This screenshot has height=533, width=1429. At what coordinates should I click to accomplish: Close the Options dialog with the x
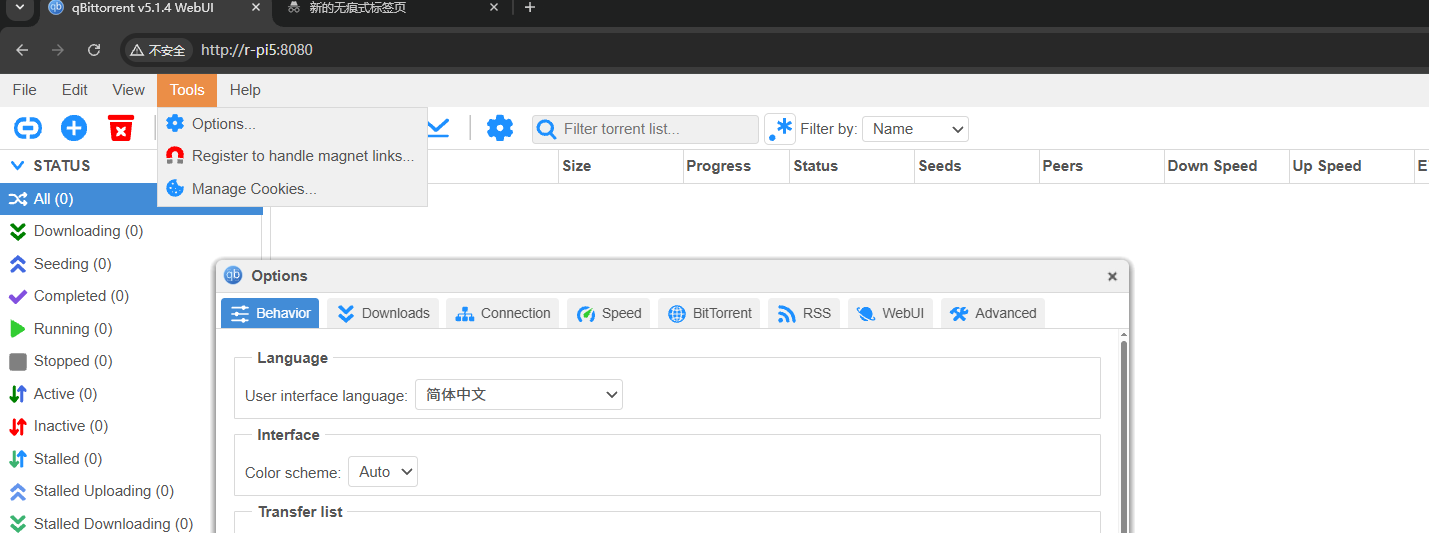(1112, 277)
